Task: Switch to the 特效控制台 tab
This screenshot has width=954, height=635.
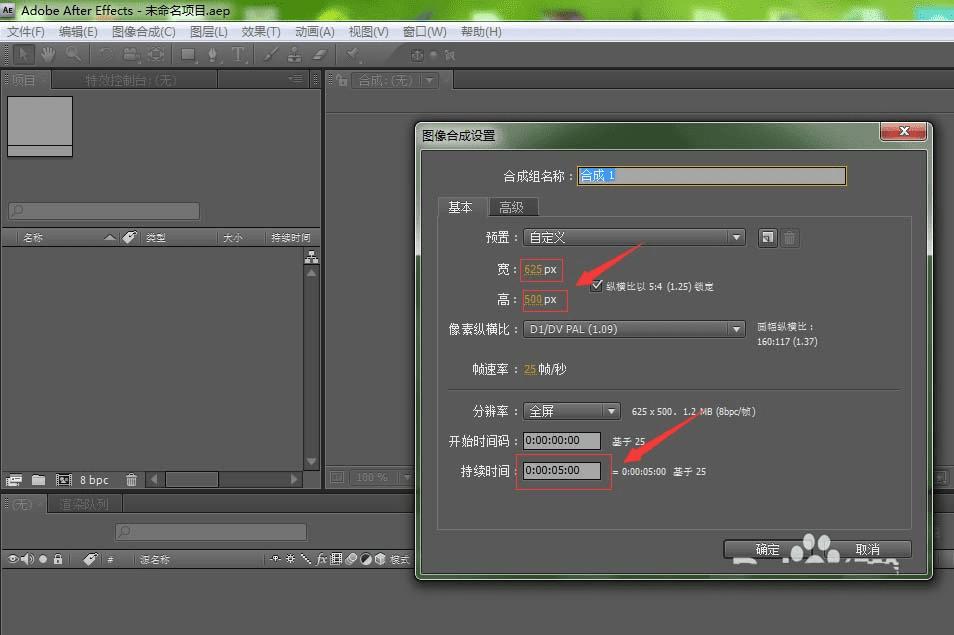Action: (131, 80)
